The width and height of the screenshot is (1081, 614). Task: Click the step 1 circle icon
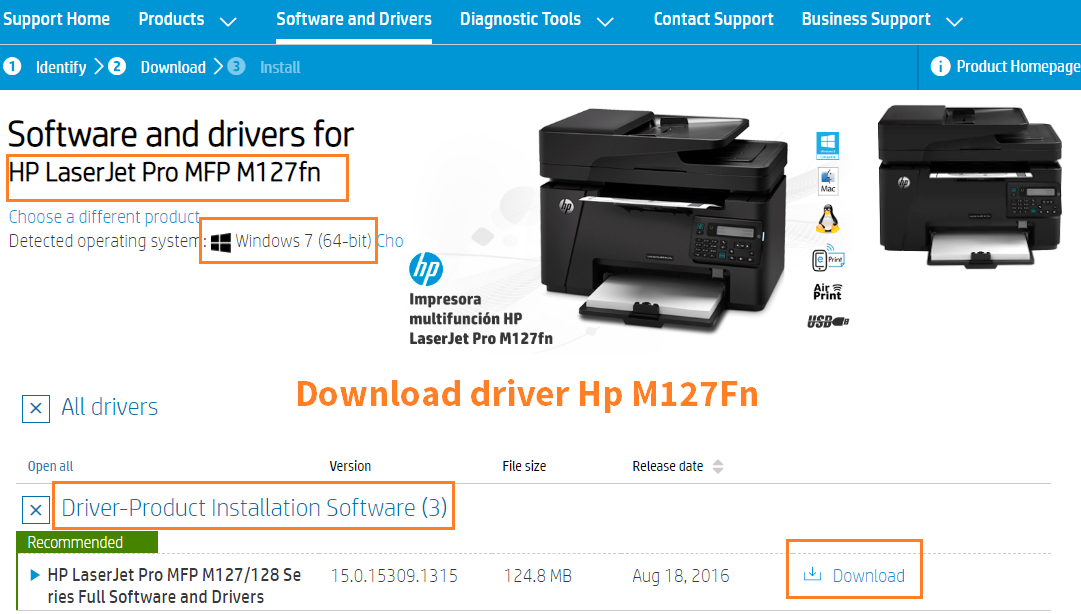pyautogui.click(x=12, y=66)
